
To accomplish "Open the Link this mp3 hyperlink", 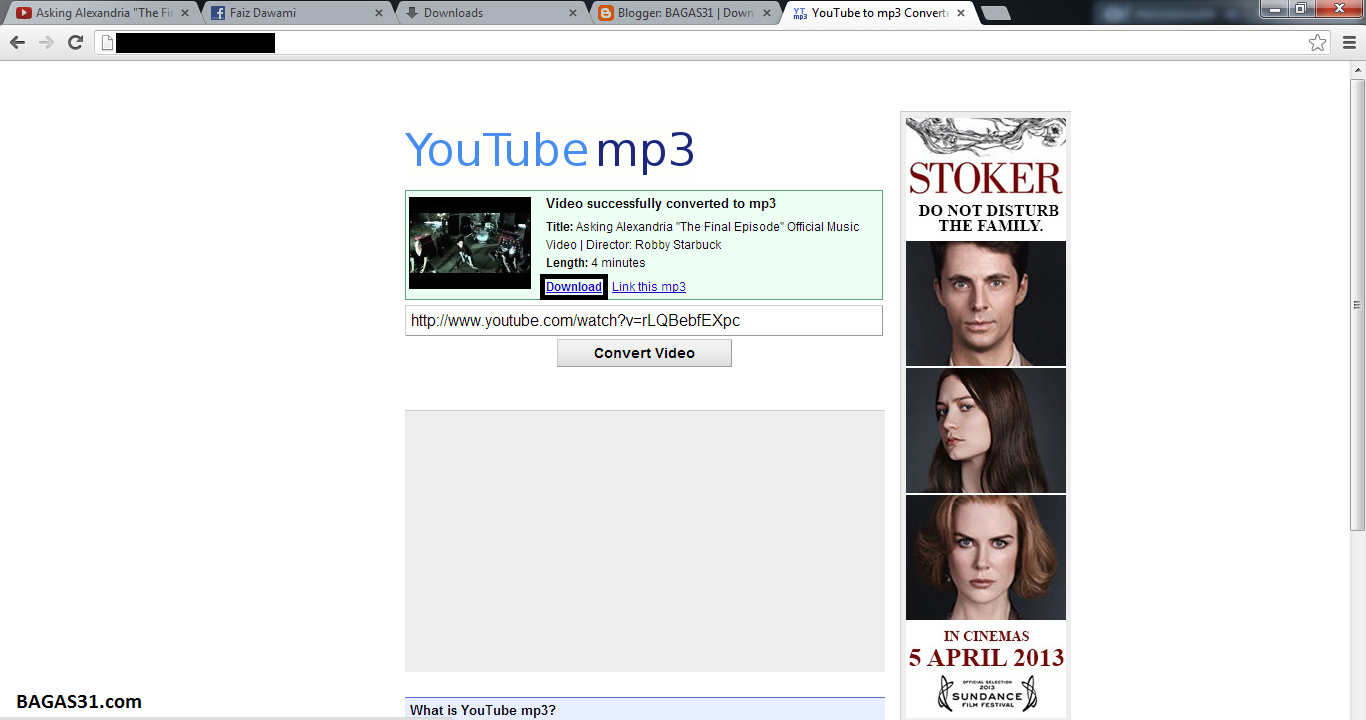I will tap(648, 287).
